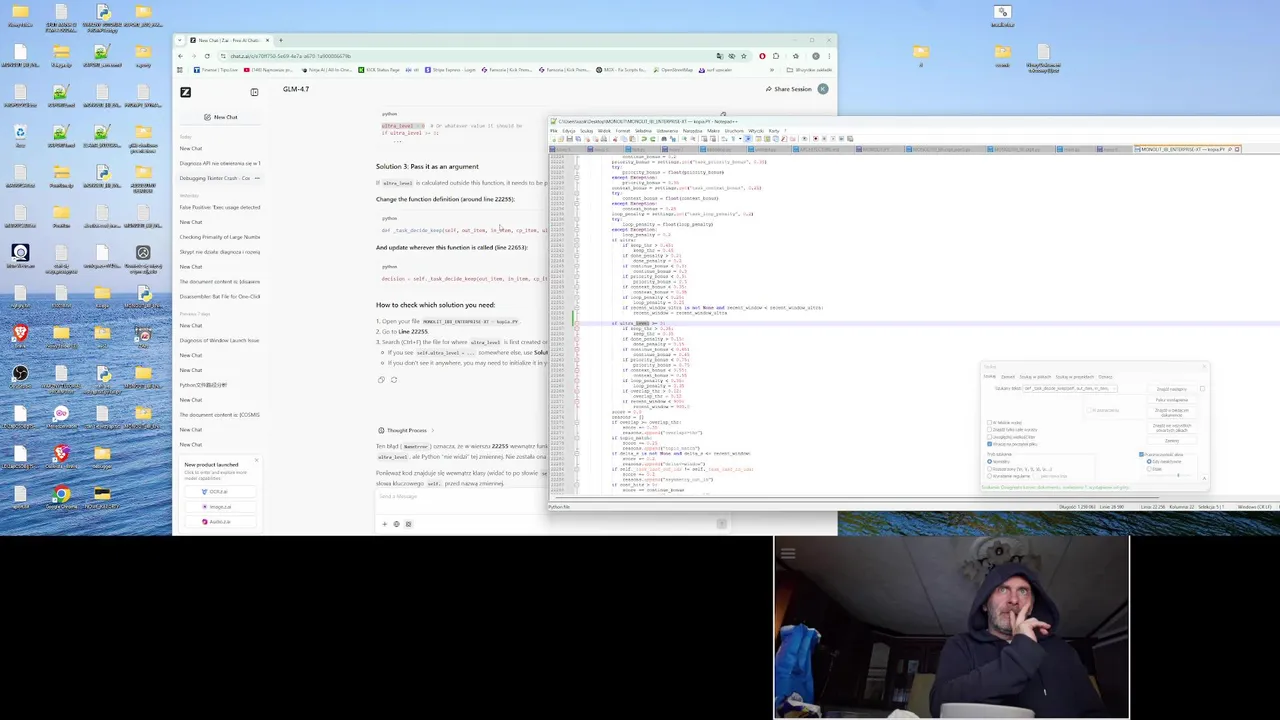Click the Redo icon in Notepad++ toolbar
Viewport: 1280px width, 720px height.
click(x=652, y=139)
